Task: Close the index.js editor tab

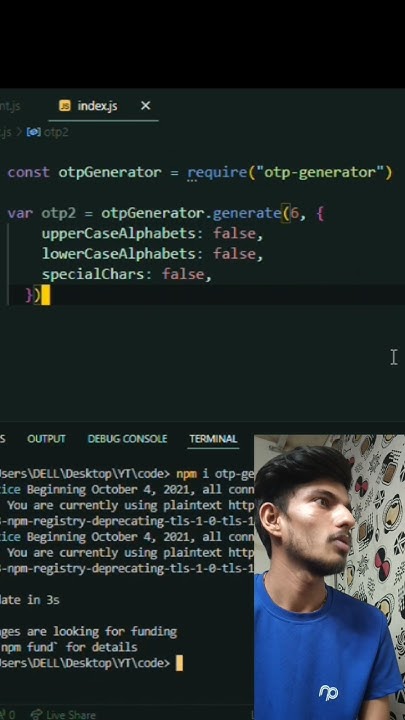Action: 146,106
